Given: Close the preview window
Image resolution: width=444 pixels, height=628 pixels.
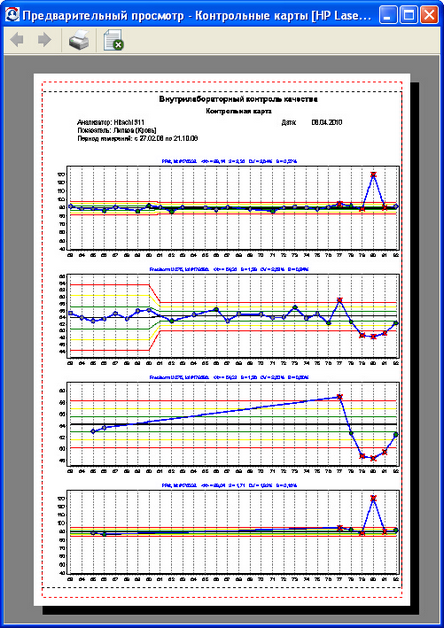Looking at the screenshot, I should click(x=429, y=16).
